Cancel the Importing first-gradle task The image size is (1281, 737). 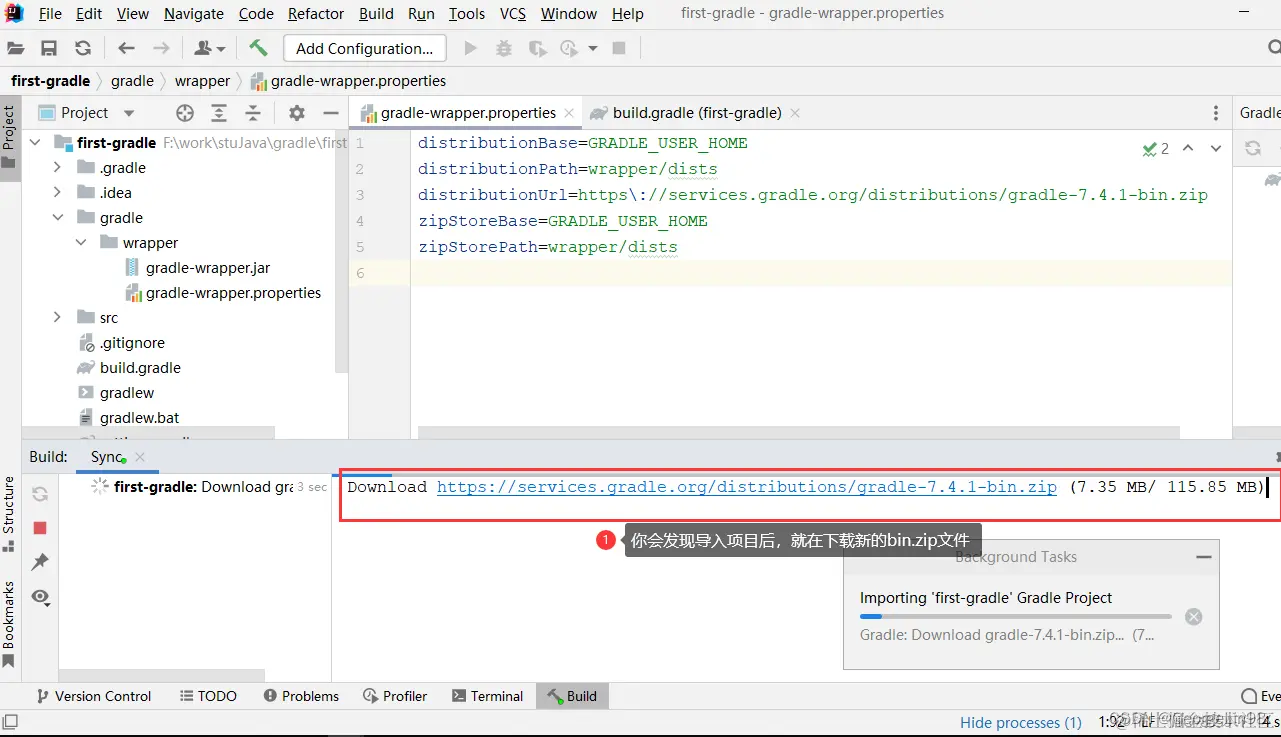[x=1193, y=617]
